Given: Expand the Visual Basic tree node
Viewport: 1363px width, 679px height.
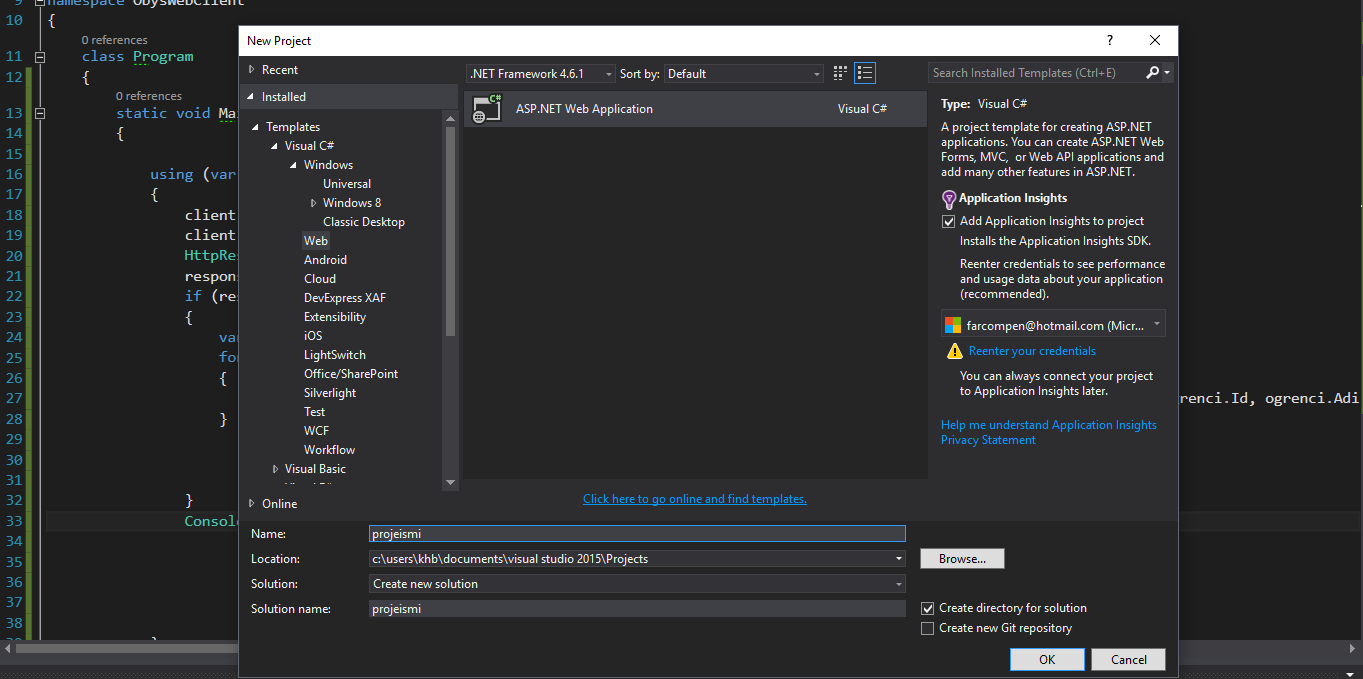Looking at the screenshot, I should pos(275,469).
